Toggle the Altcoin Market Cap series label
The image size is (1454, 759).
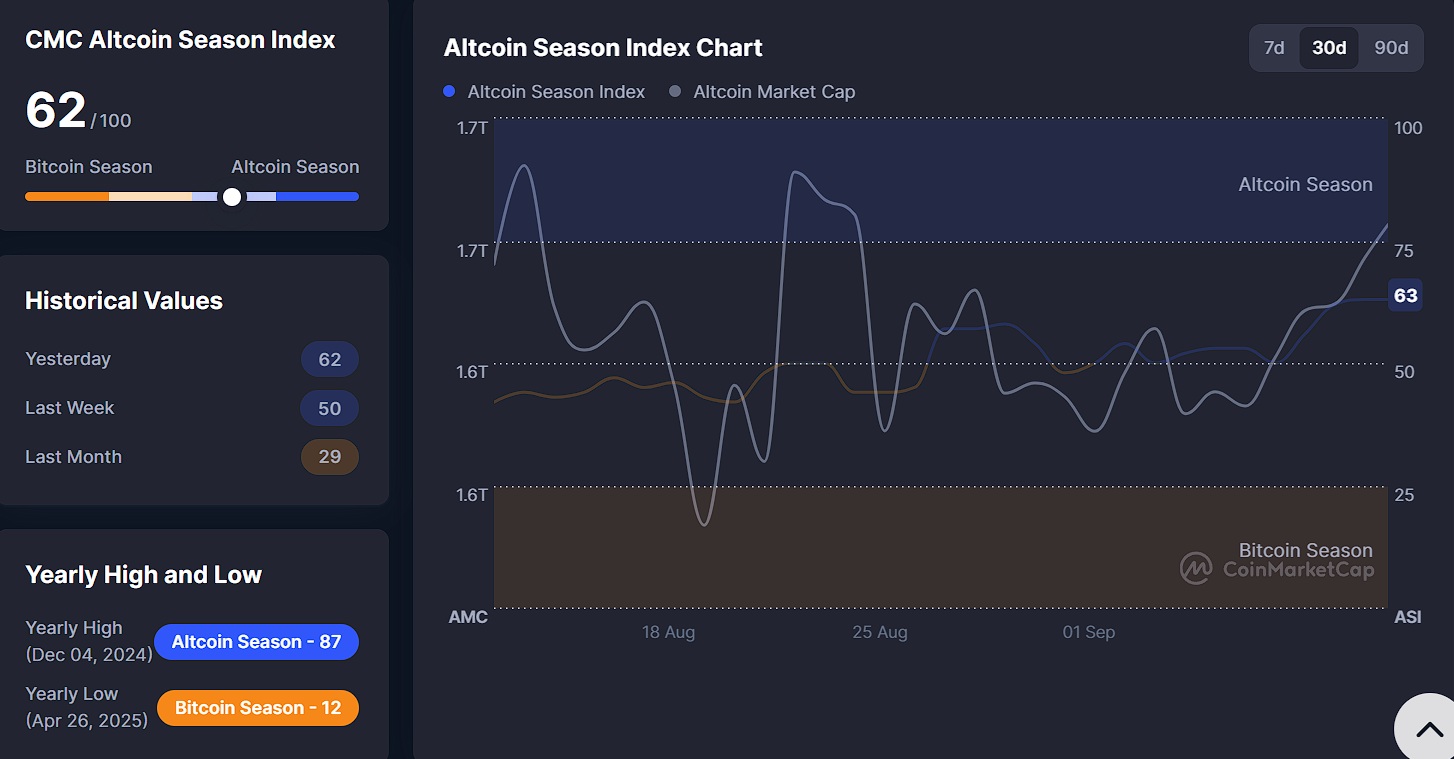coord(774,92)
